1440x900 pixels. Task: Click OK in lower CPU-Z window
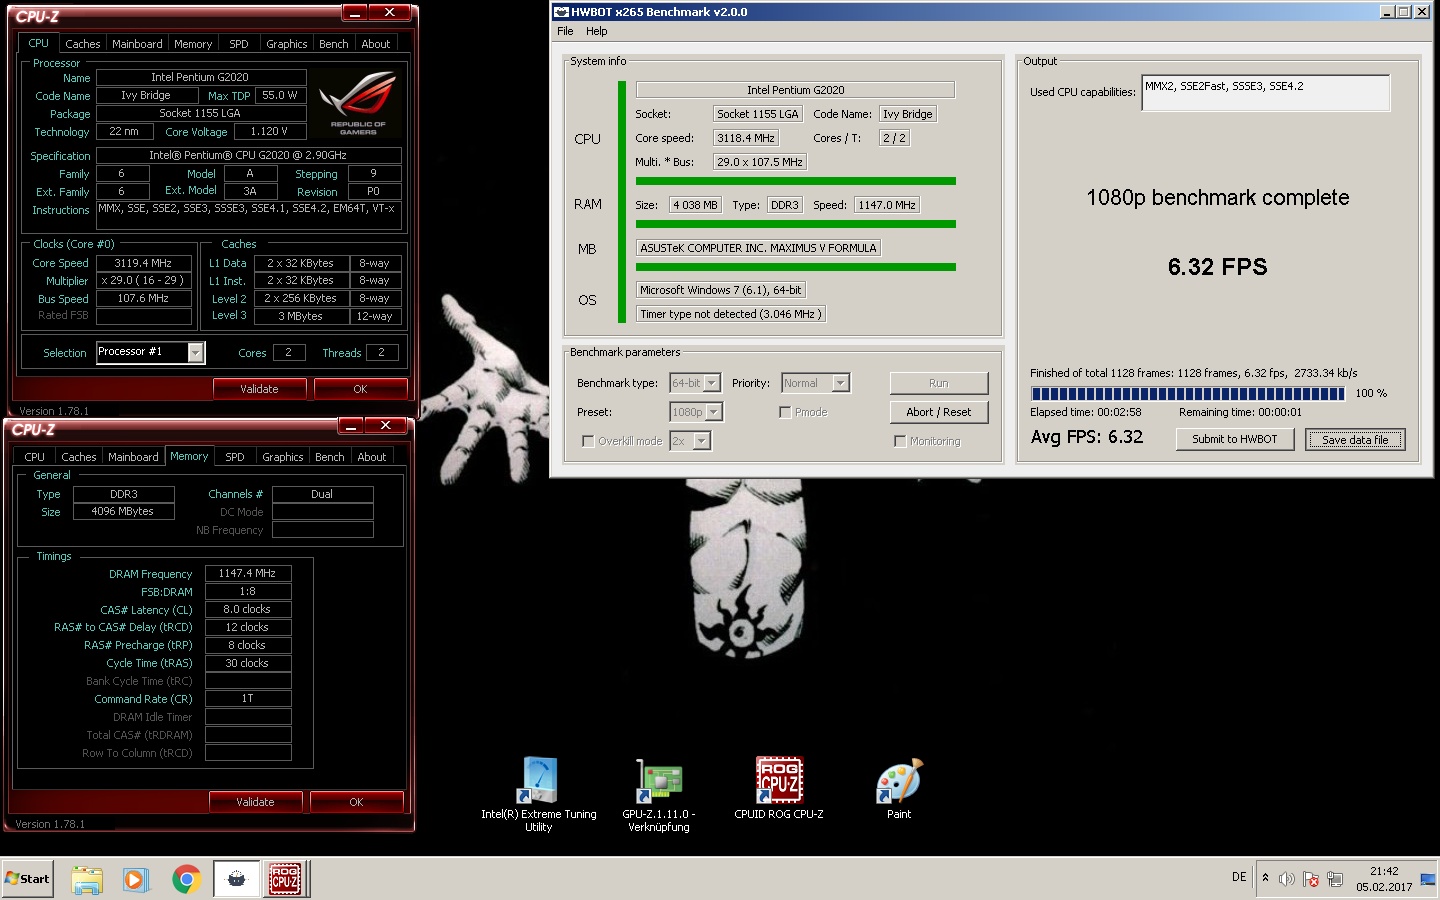tap(356, 802)
